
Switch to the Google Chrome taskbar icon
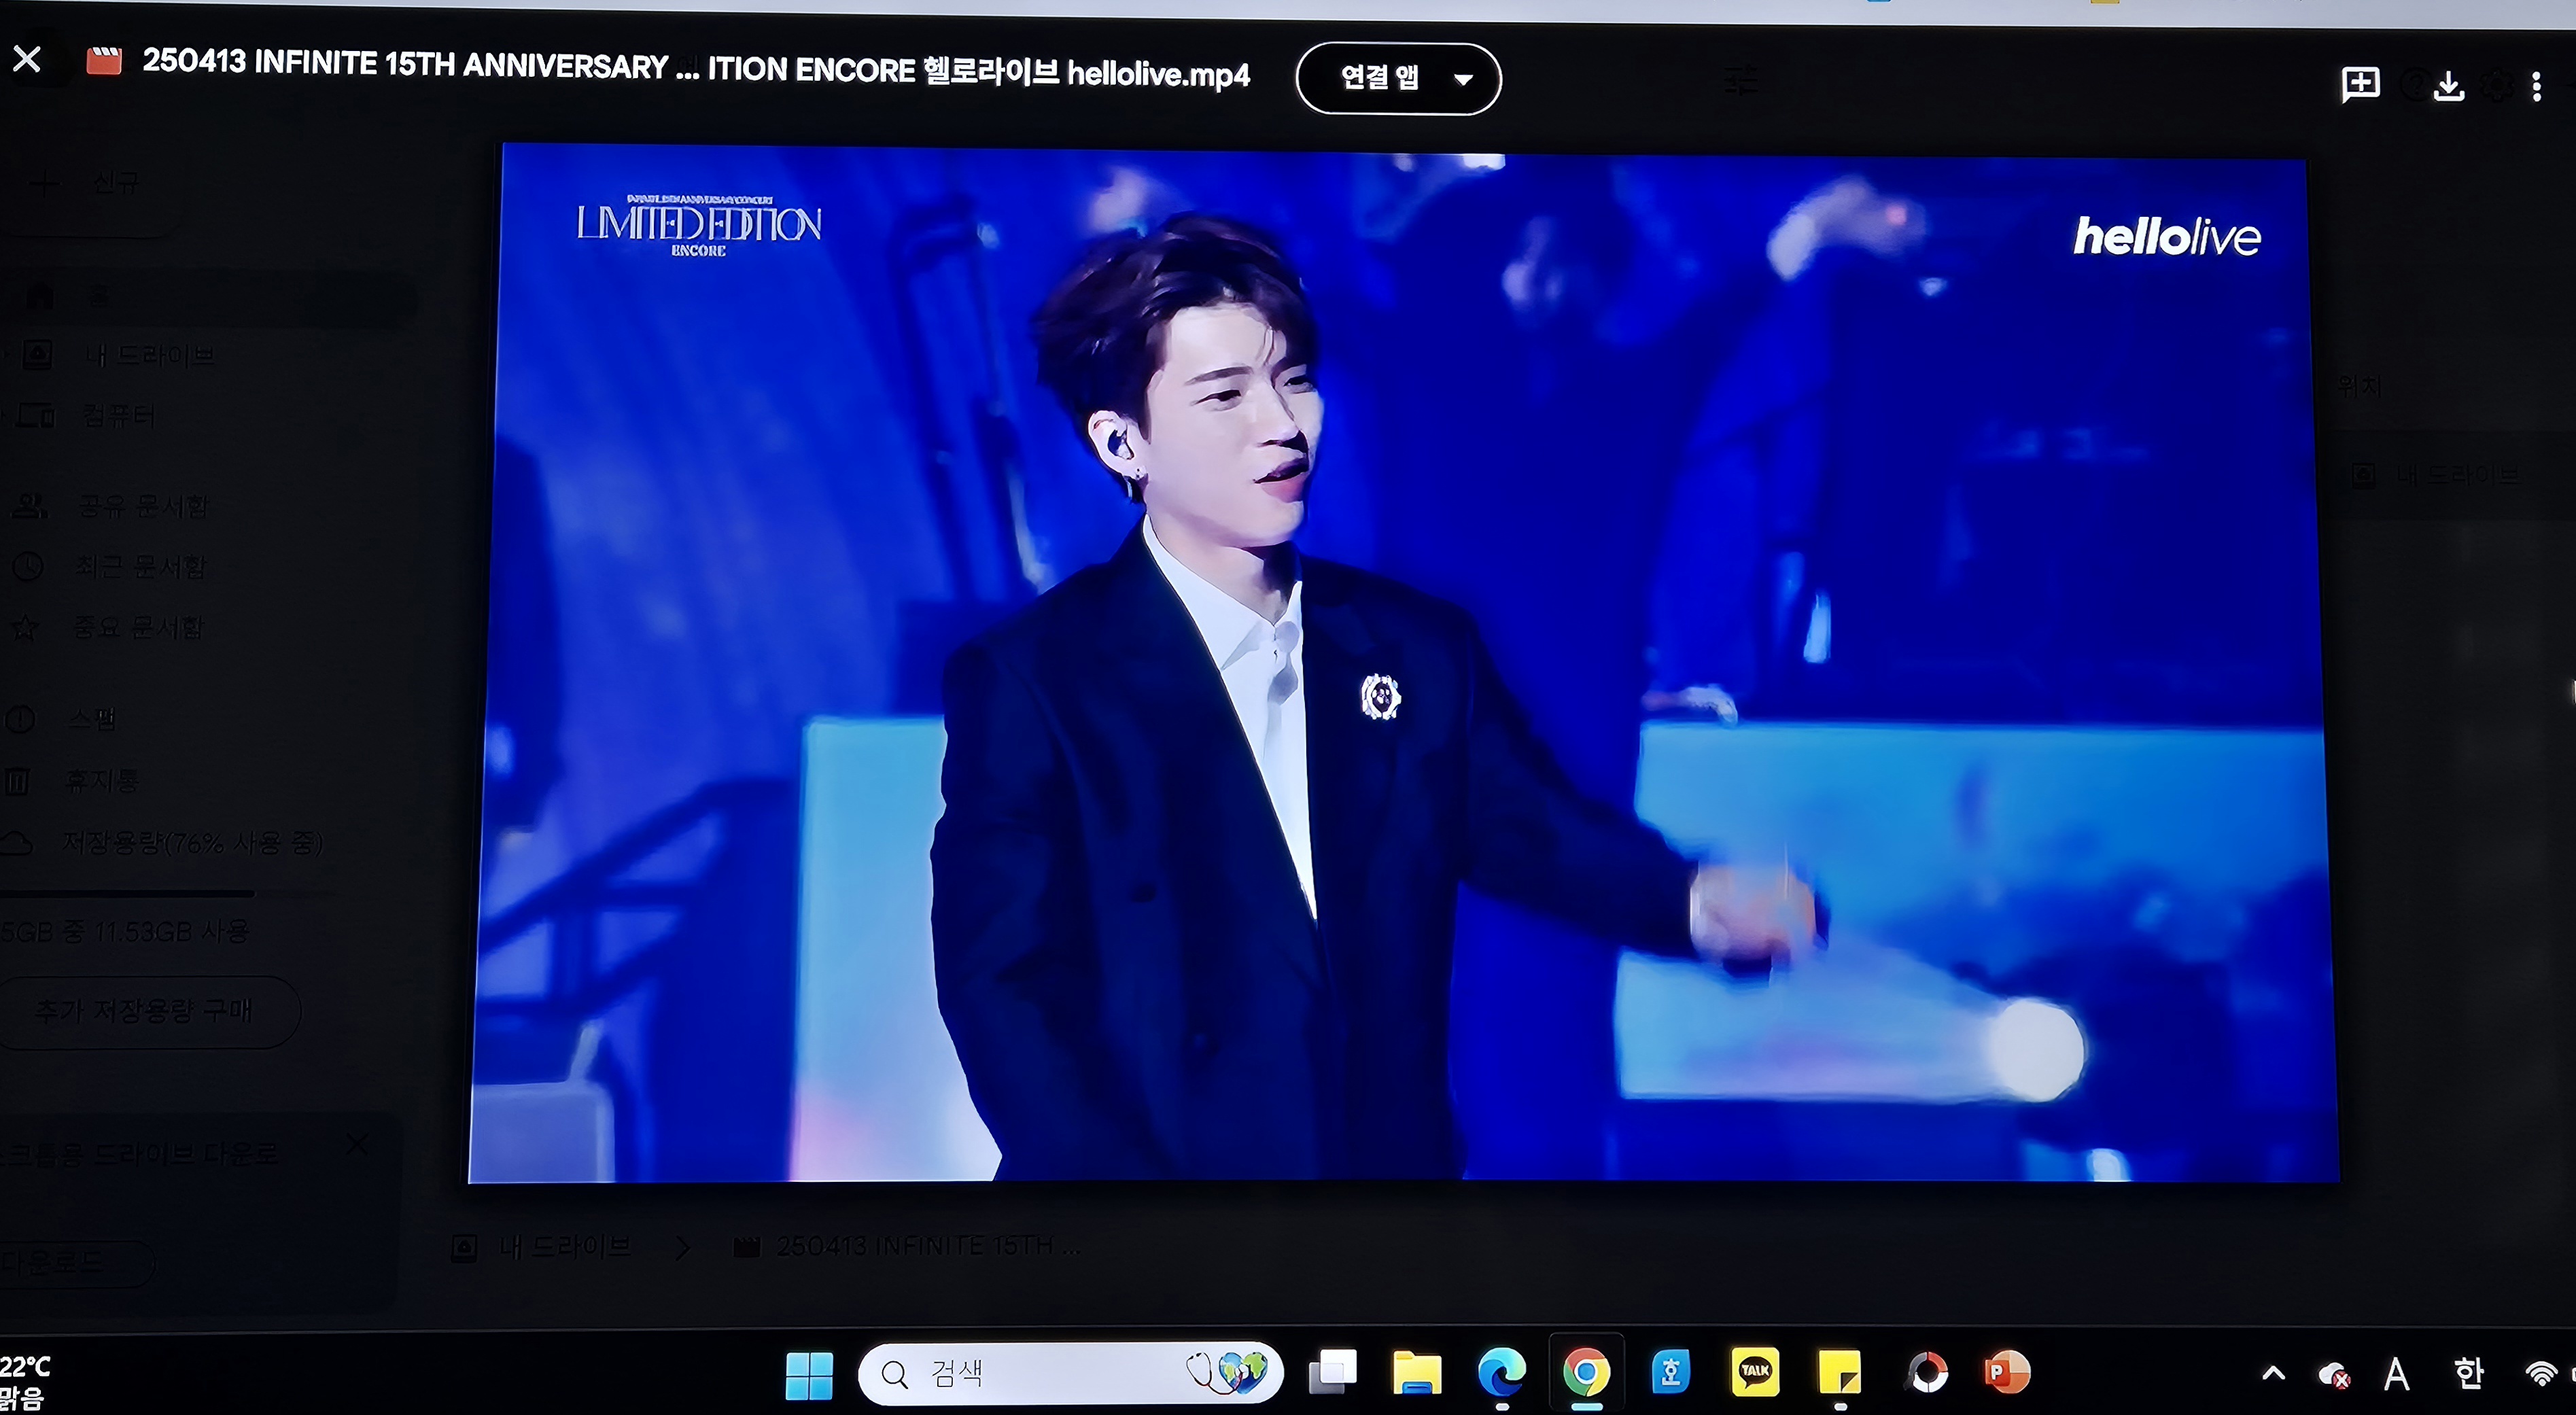point(1586,1372)
